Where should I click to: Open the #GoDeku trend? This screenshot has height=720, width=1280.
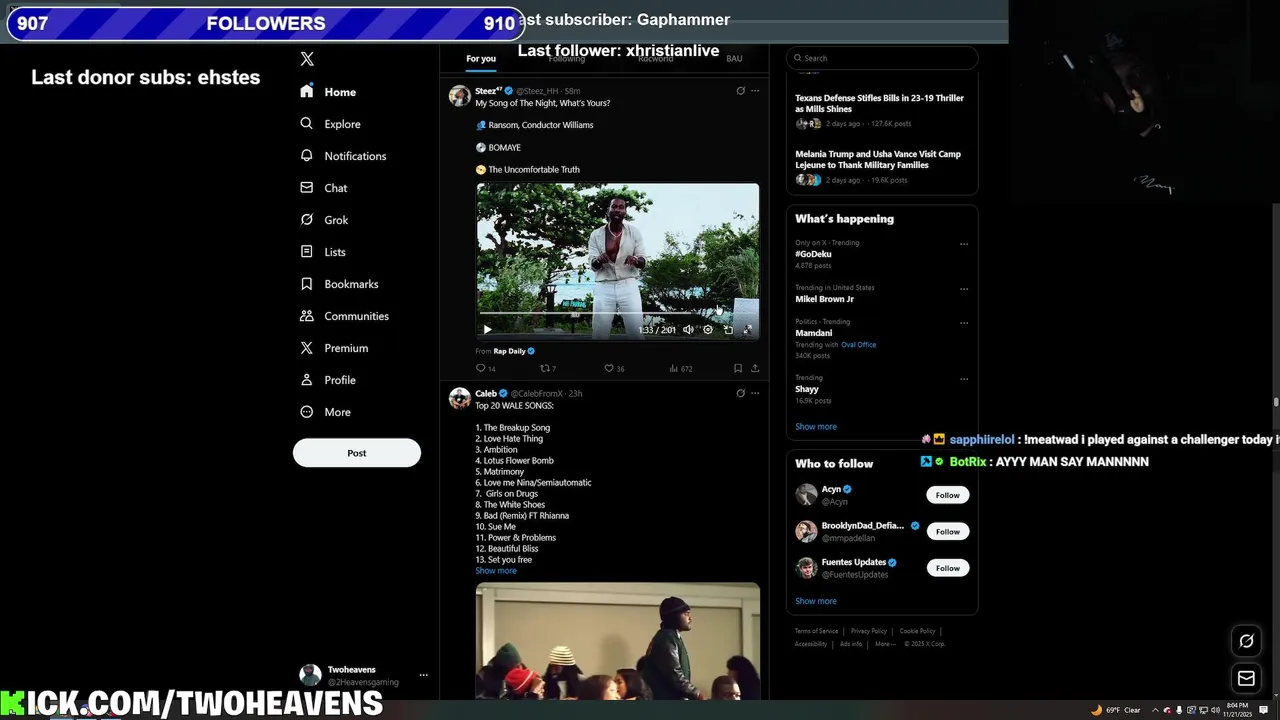[x=813, y=254]
